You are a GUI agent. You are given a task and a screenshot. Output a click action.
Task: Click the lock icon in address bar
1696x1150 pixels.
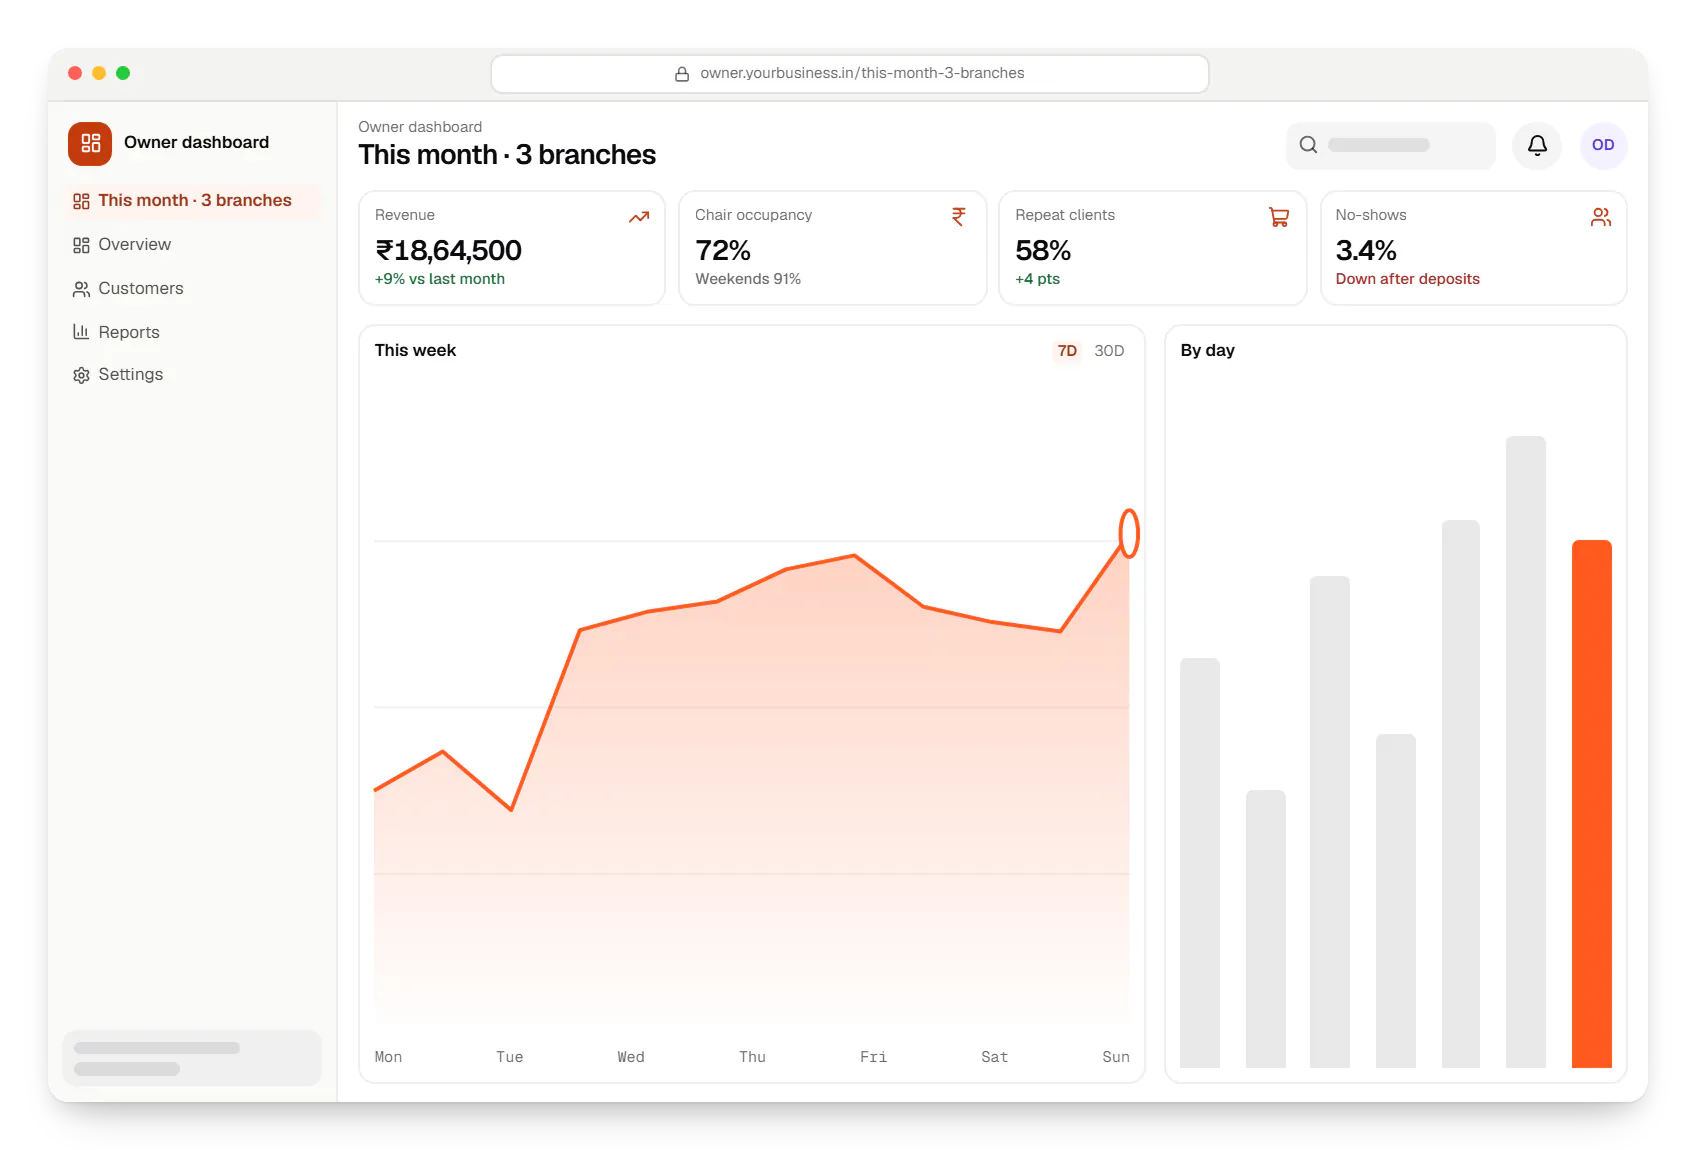click(x=682, y=74)
